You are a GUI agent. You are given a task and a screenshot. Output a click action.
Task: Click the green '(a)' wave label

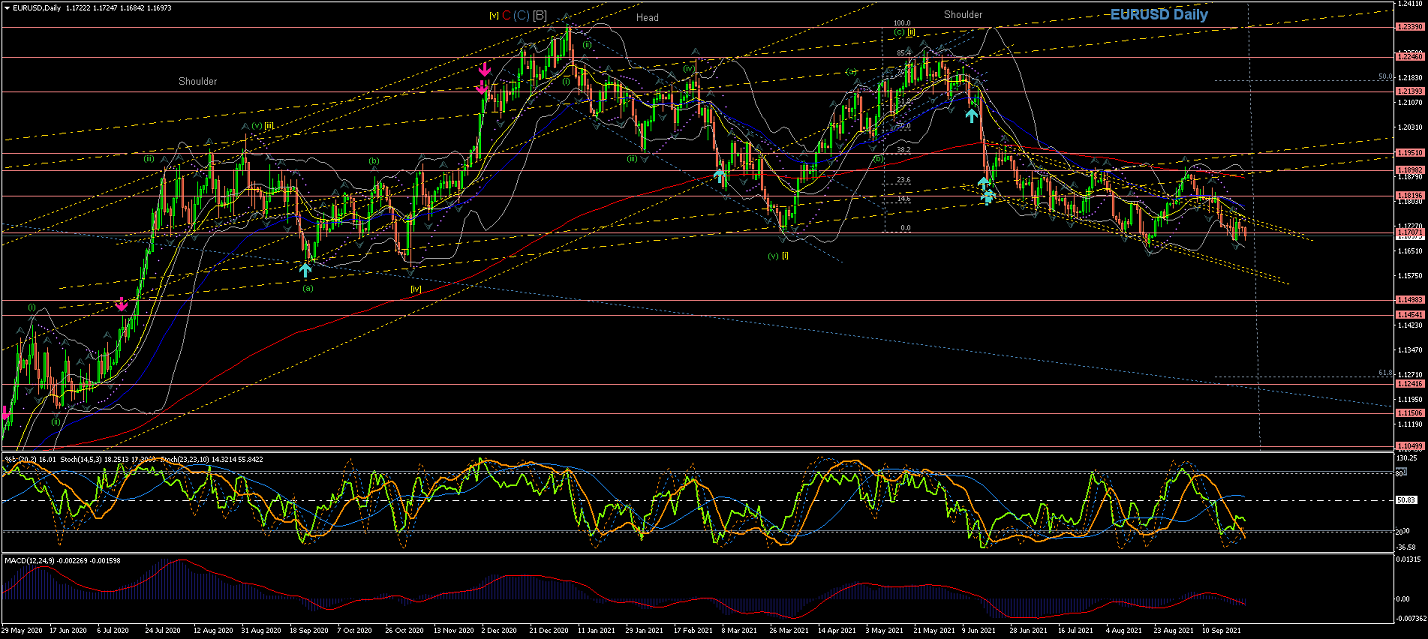point(307,288)
